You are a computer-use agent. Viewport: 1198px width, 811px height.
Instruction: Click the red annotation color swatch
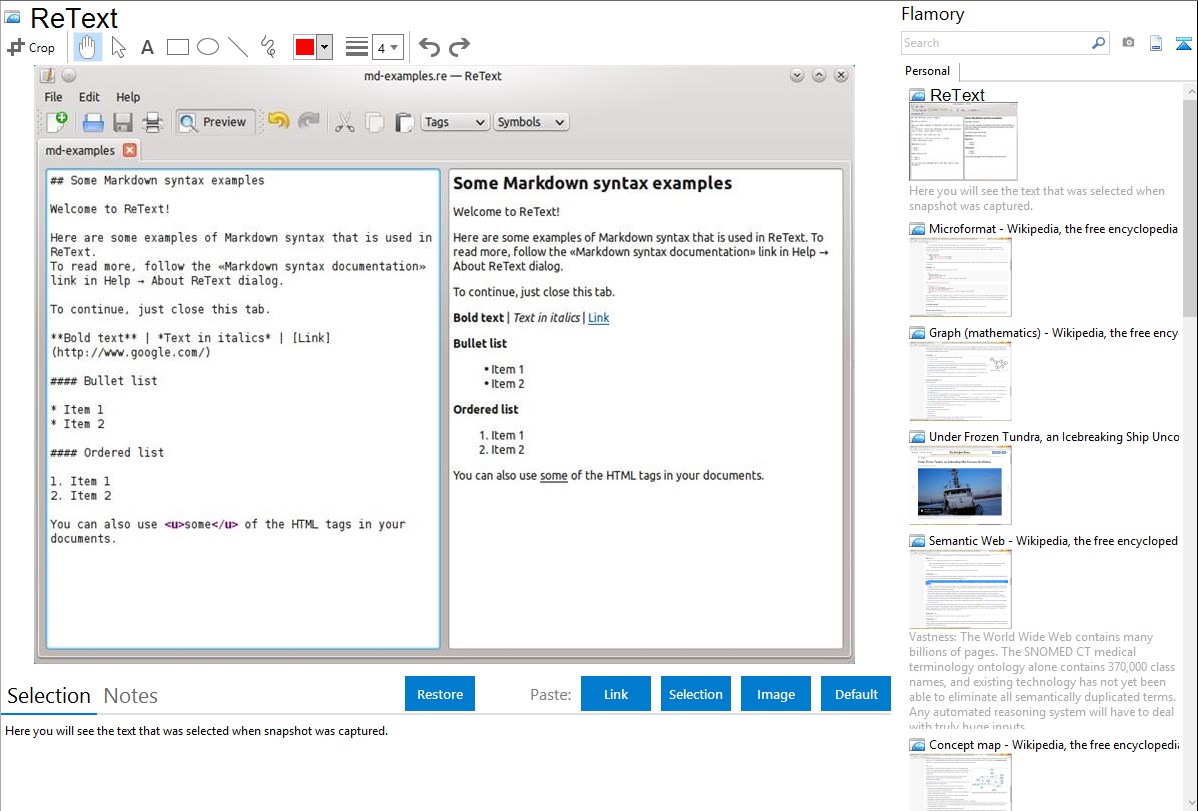[x=305, y=47]
